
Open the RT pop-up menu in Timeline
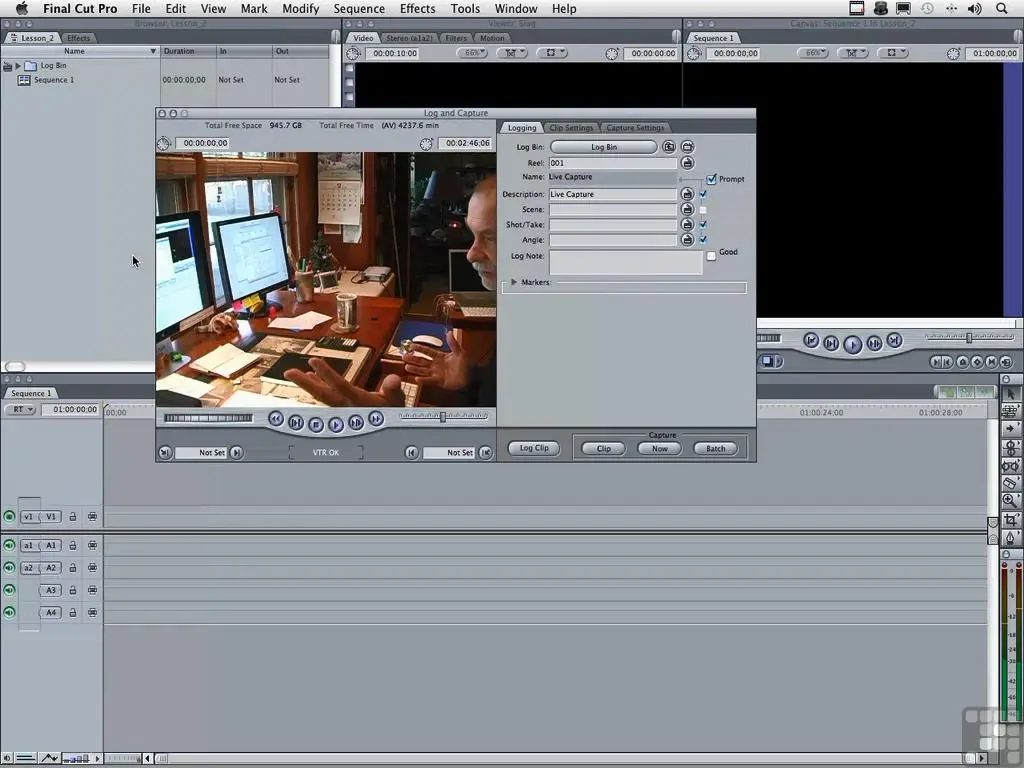pyautogui.click(x=20, y=409)
